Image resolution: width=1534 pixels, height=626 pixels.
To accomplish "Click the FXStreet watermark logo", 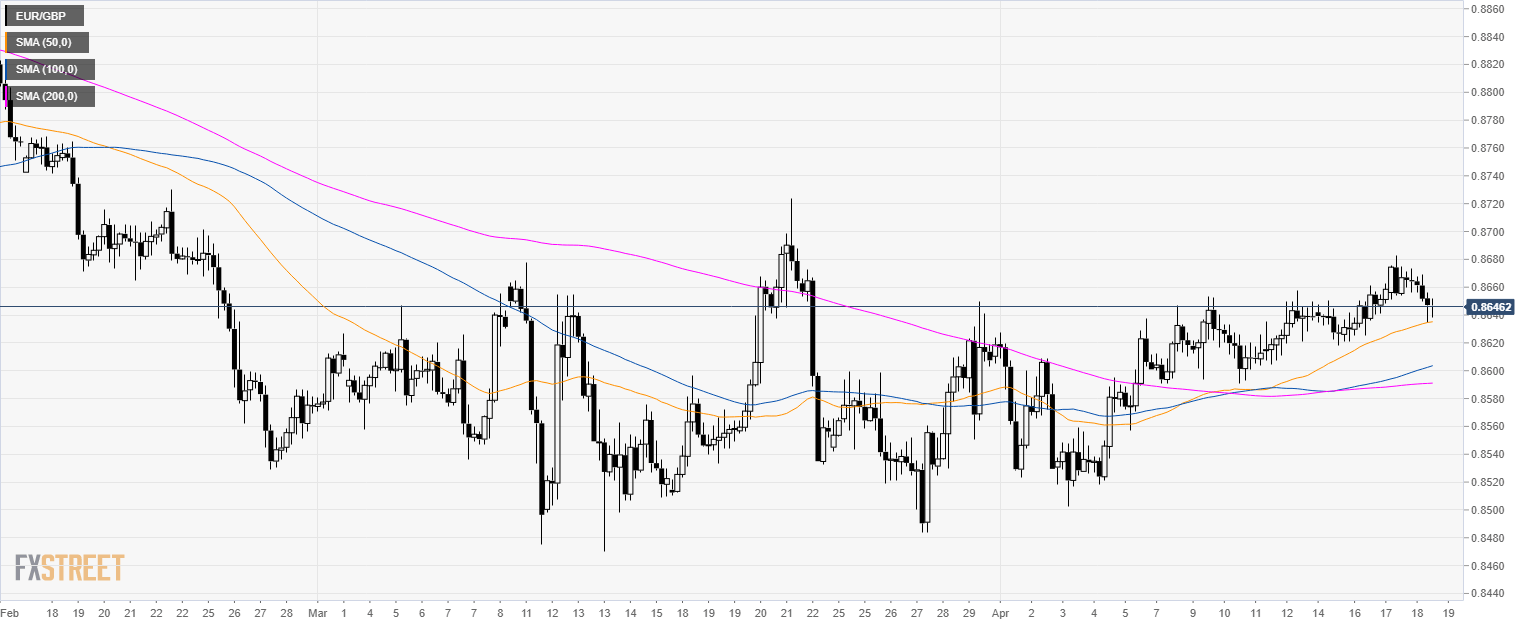I will pyautogui.click(x=69, y=567).
